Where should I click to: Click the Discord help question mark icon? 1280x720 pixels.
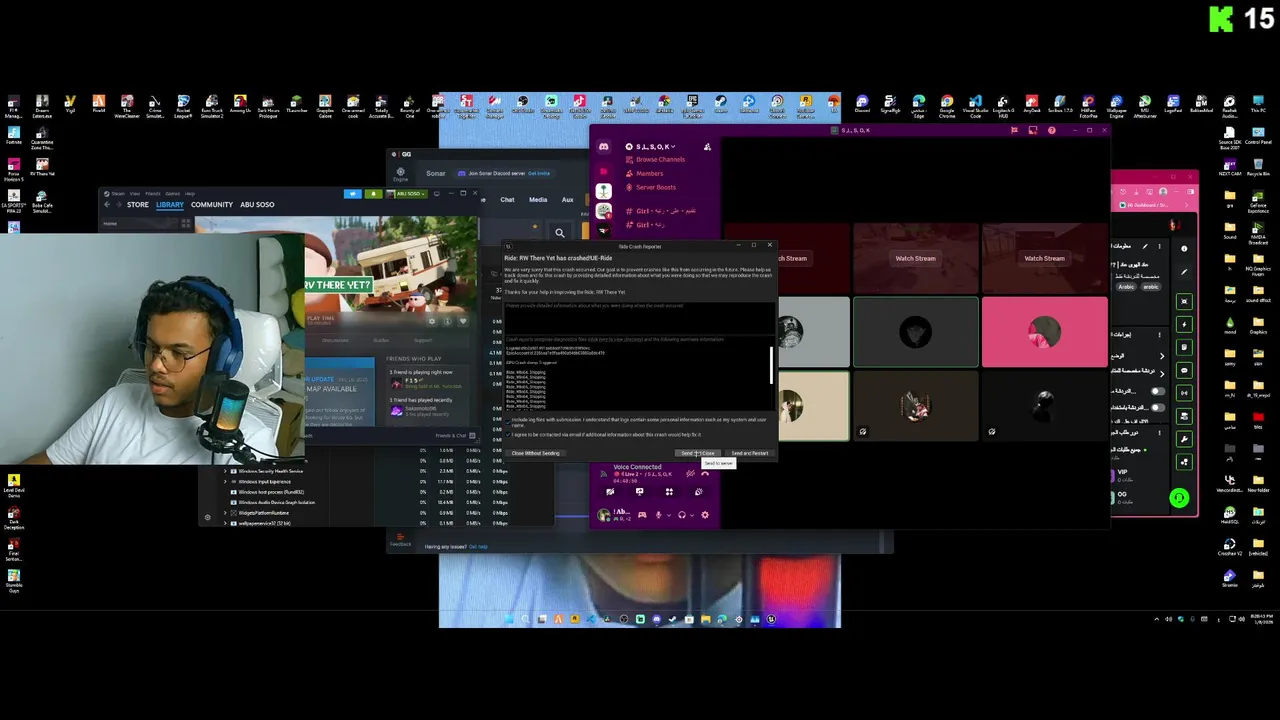point(1051,130)
